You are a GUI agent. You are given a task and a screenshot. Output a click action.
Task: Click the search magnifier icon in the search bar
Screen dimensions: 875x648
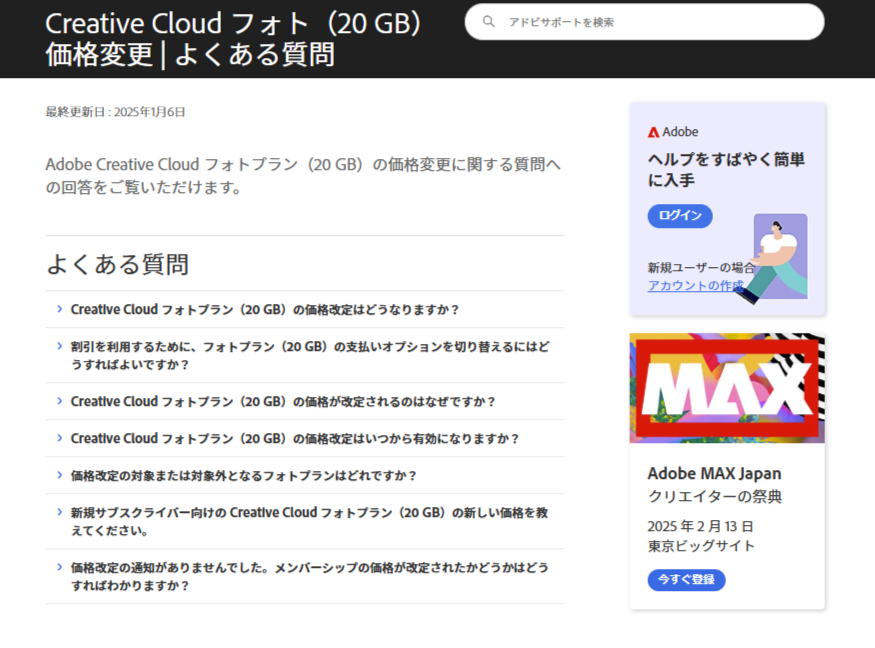487,21
